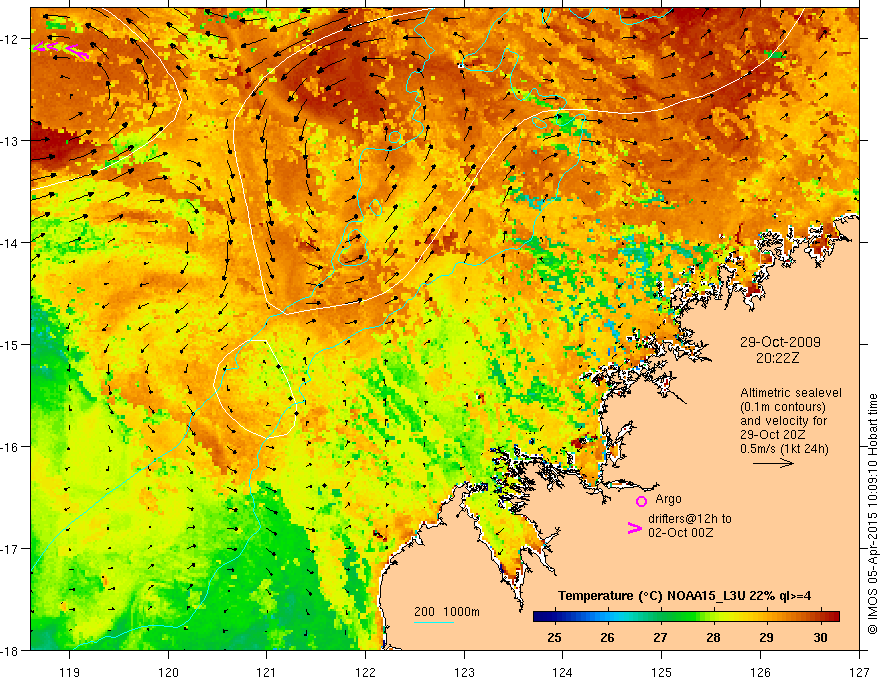Click the 126 longitude axis label

pyautogui.click(x=760, y=672)
